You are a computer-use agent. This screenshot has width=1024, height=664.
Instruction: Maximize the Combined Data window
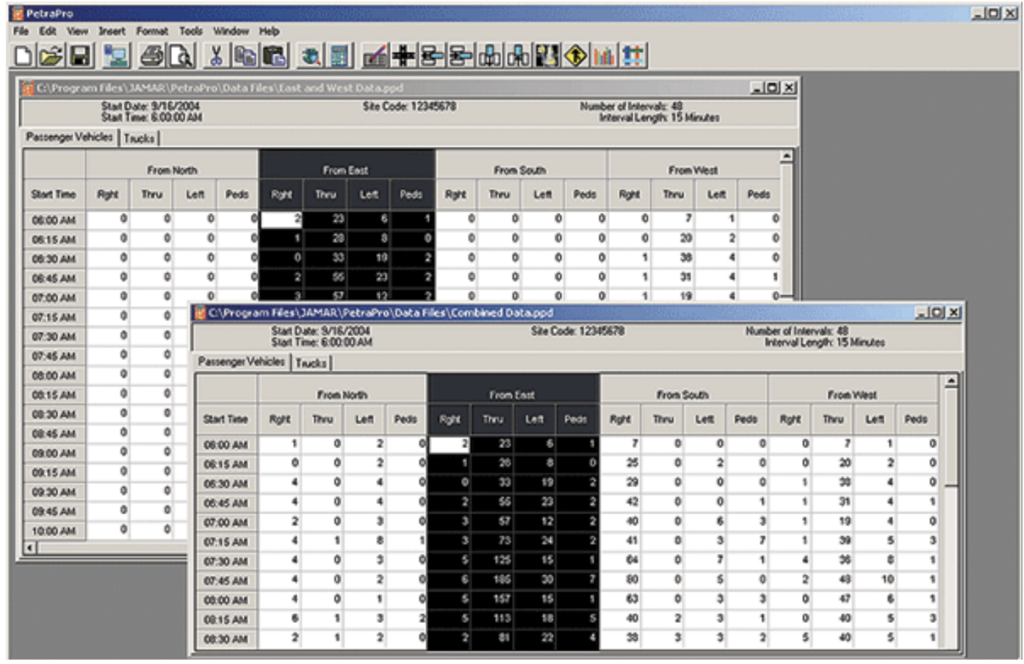[x=938, y=313]
